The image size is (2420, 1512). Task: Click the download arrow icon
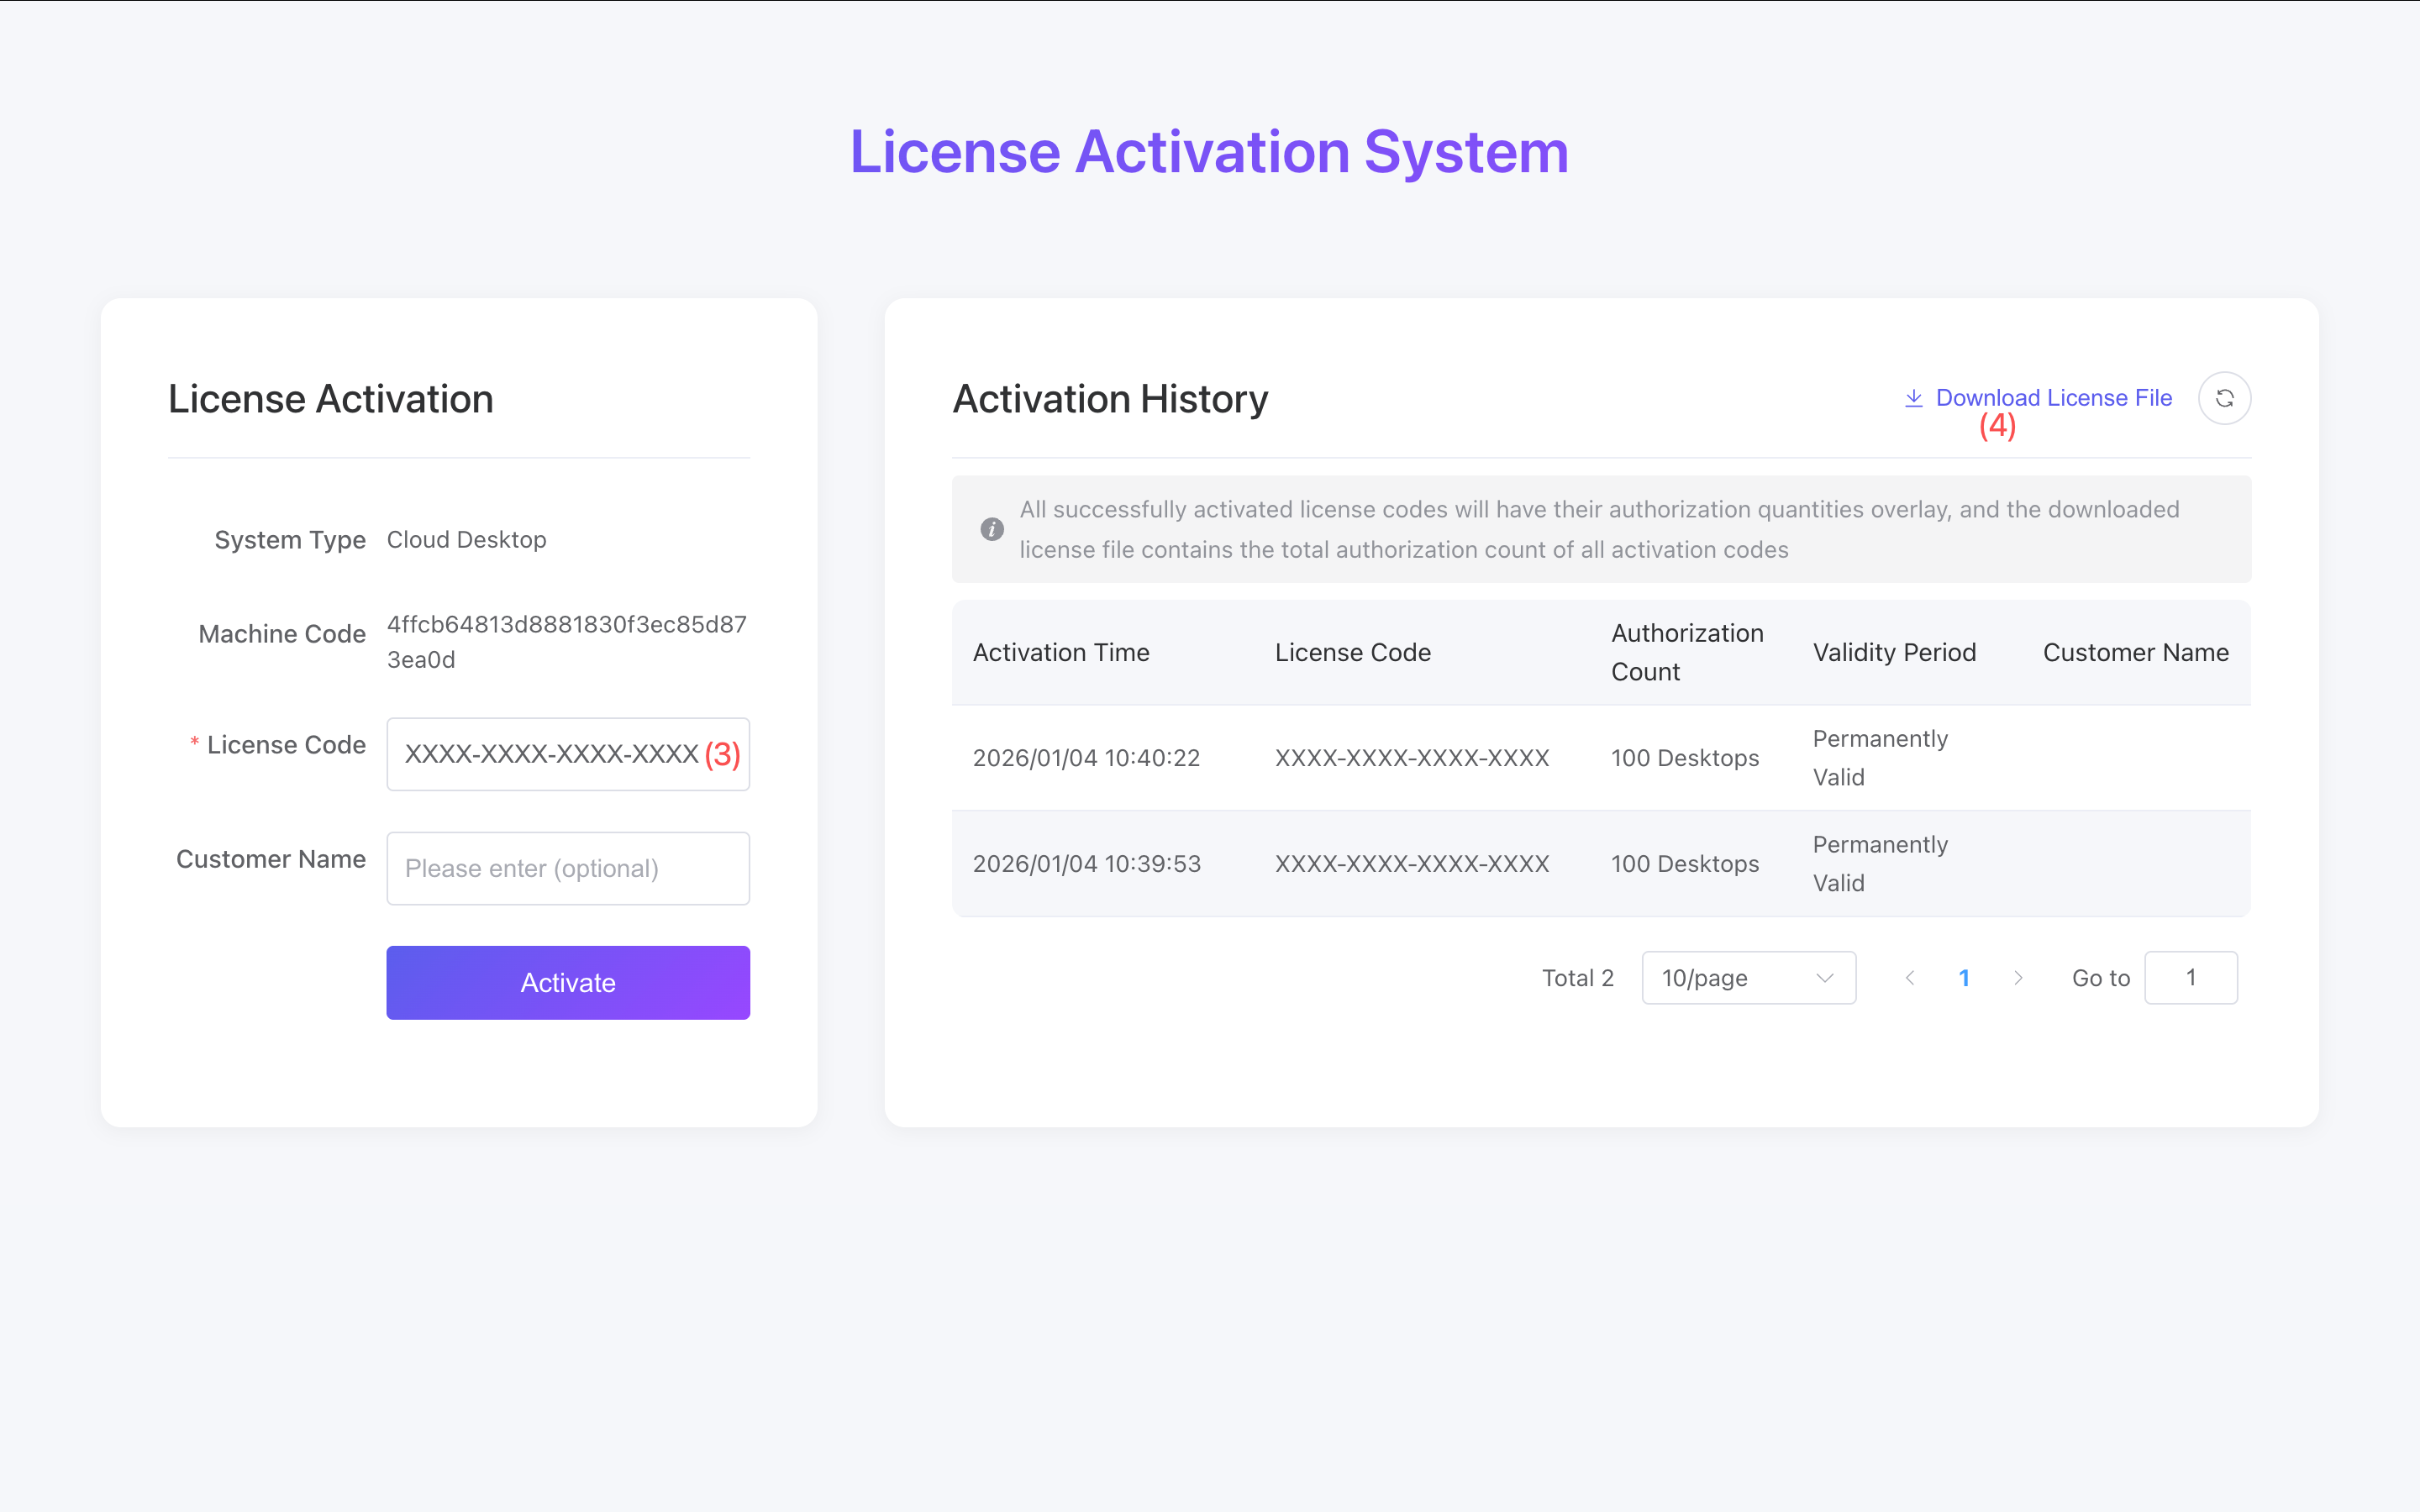click(x=1913, y=398)
